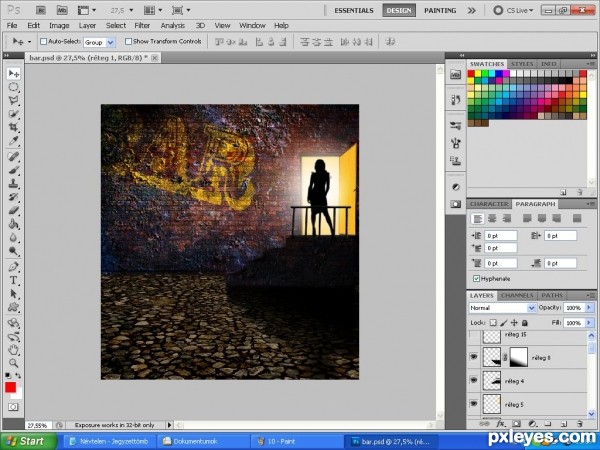
Task: Switch to the Channels tab
Action: (x=517, y=295)
